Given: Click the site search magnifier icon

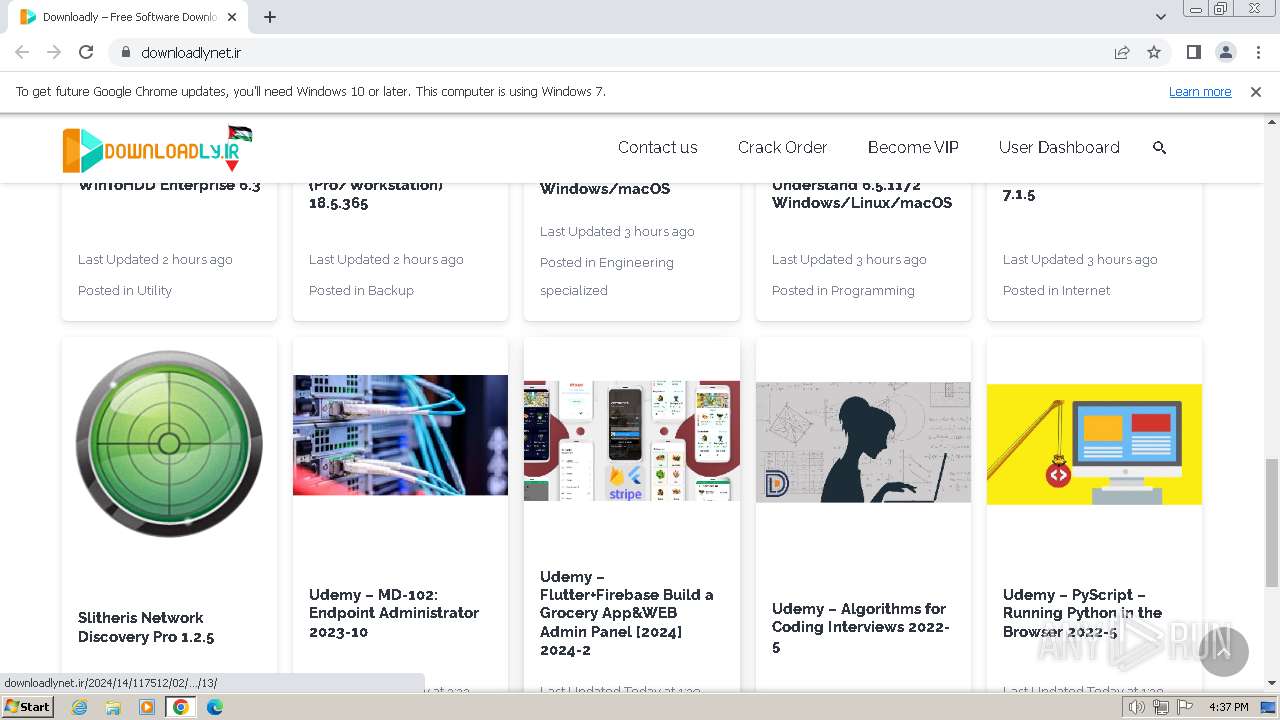Looking at the screenshot, I should pos(1159,147).
